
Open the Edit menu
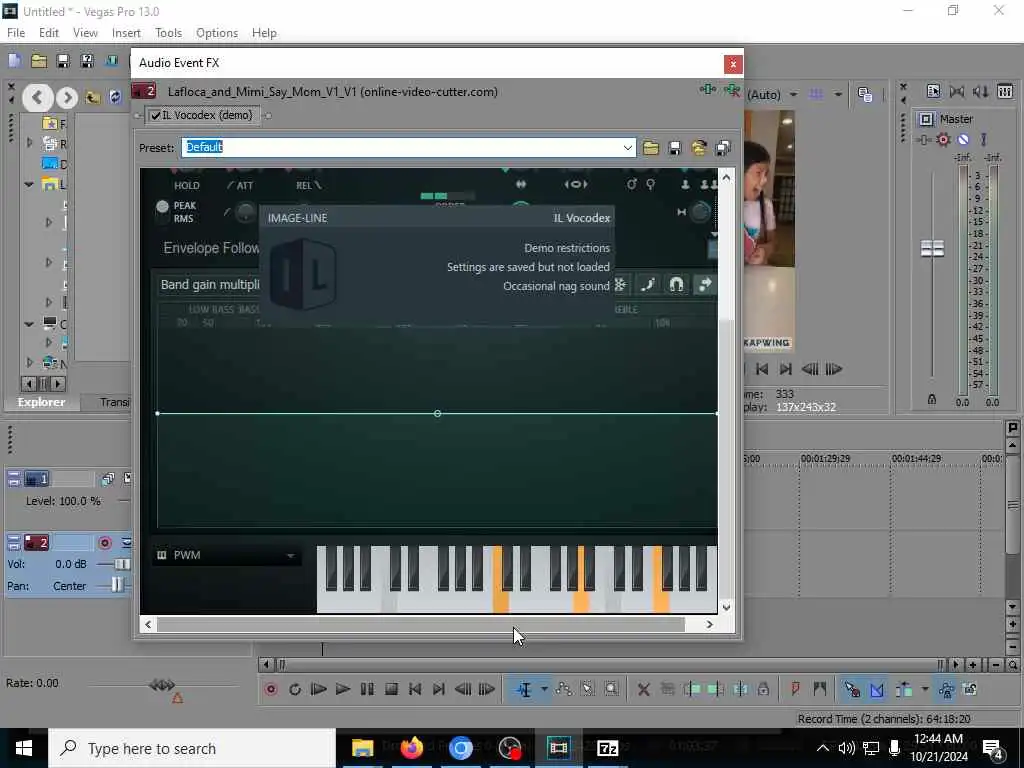point(49,33)
